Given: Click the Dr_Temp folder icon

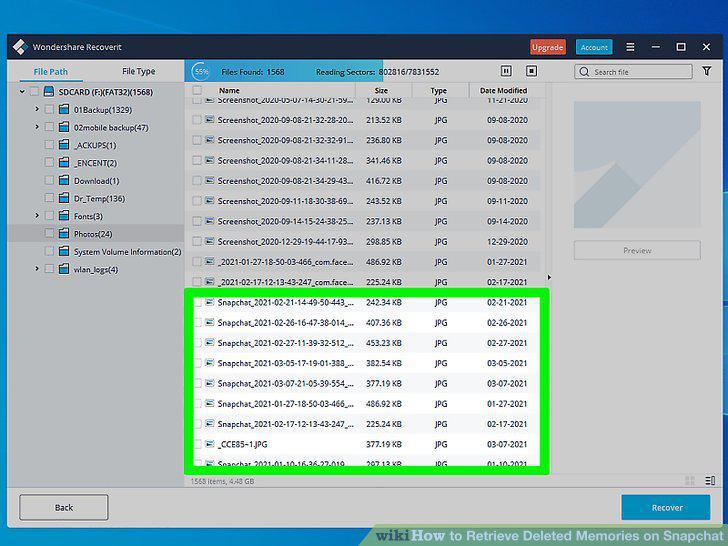Looking at the screenshot, I should 64,198.
